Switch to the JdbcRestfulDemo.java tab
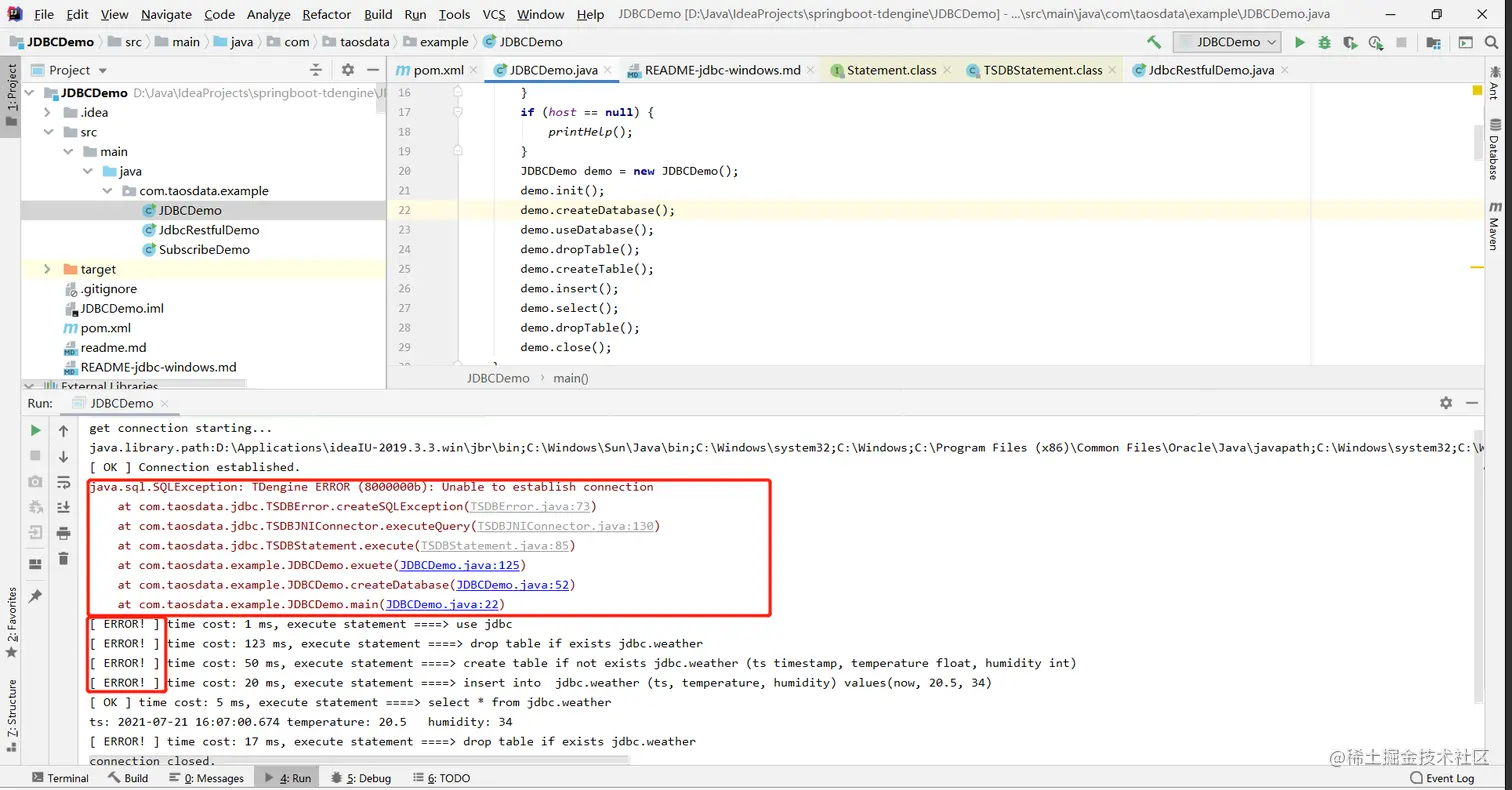The width and height of the screenshot is (1512, 790). (x=1210, y=70)
